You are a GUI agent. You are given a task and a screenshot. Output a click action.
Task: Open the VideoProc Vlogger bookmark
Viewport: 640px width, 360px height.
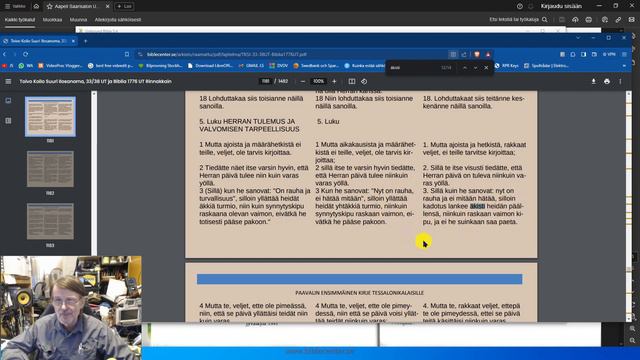[x=60, y=65]
